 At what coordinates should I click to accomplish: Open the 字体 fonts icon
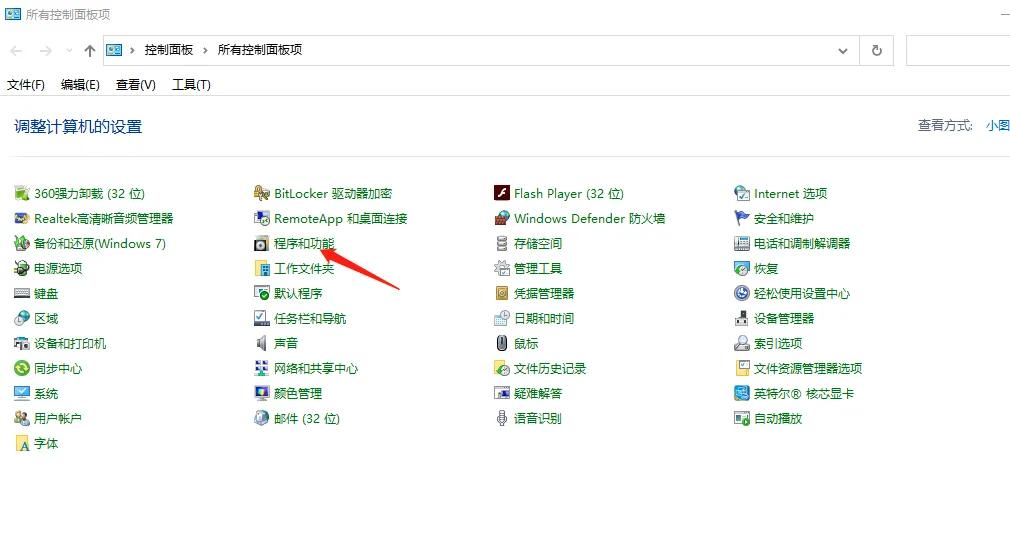click(22, 443)
